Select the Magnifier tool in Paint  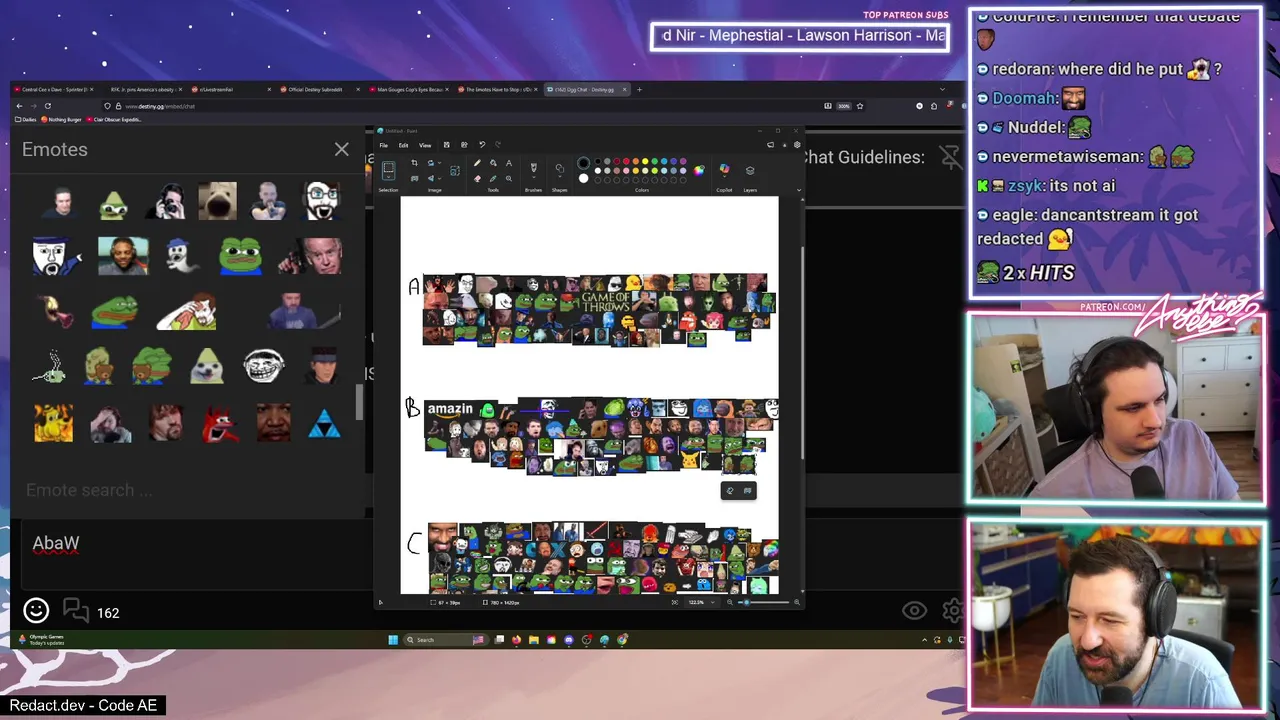[509, 179]
